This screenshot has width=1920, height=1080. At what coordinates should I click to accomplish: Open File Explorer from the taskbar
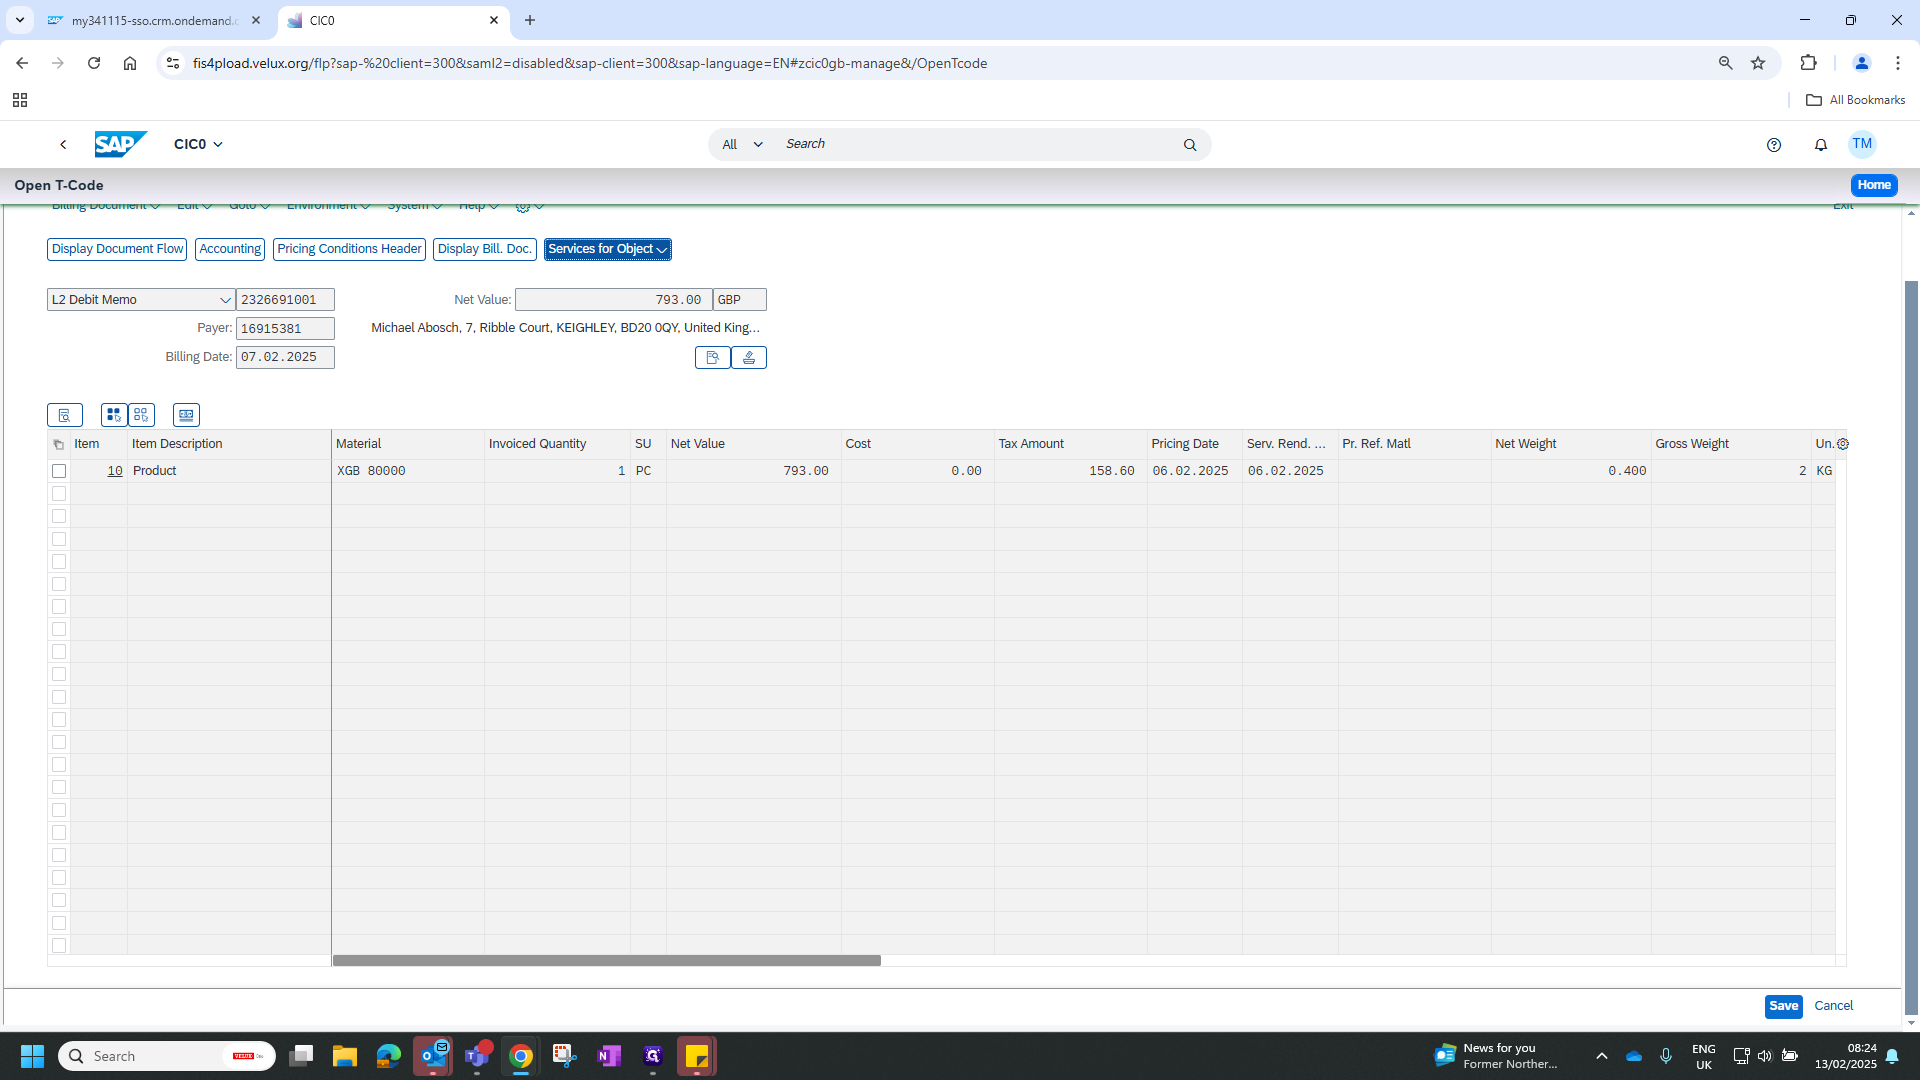pos(345,1056)
